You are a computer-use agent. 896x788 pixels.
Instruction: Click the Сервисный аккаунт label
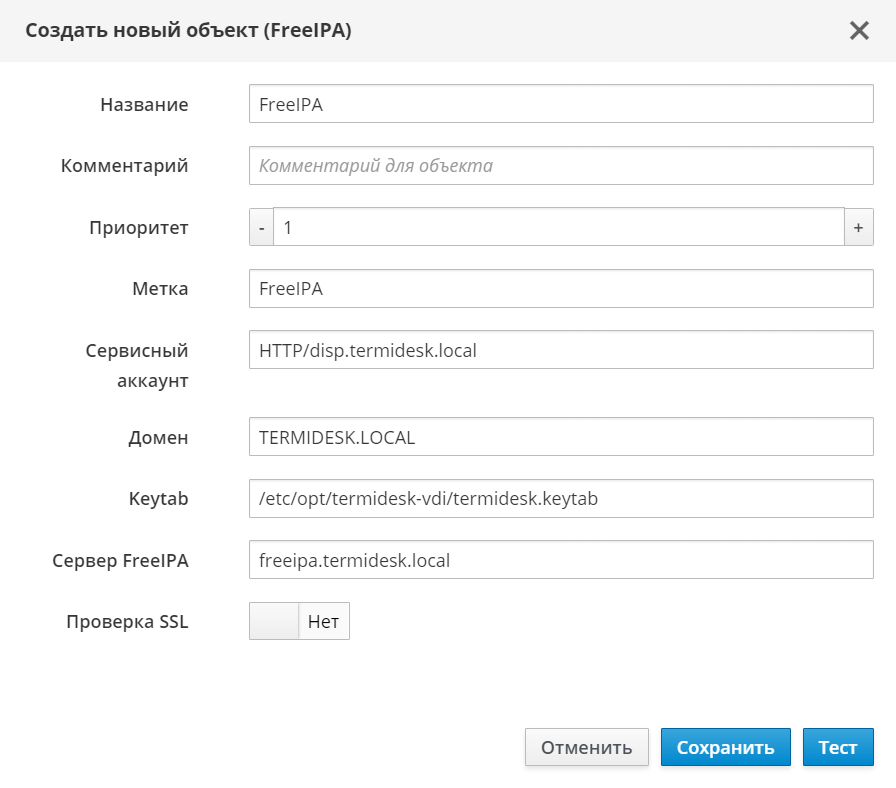[137, 365]
